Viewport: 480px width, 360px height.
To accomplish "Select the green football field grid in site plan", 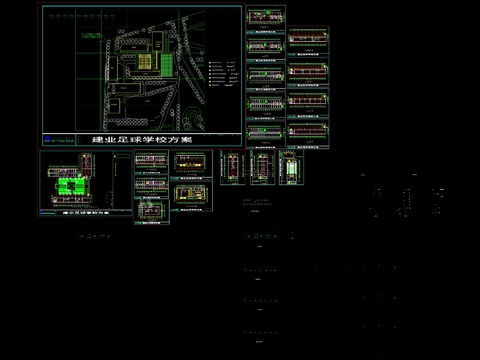I will 167,65.
